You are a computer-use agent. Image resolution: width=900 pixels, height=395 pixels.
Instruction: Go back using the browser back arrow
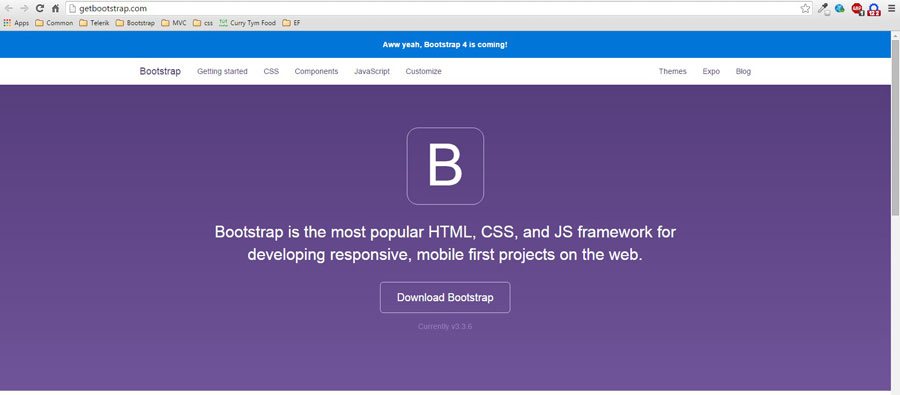9,8
